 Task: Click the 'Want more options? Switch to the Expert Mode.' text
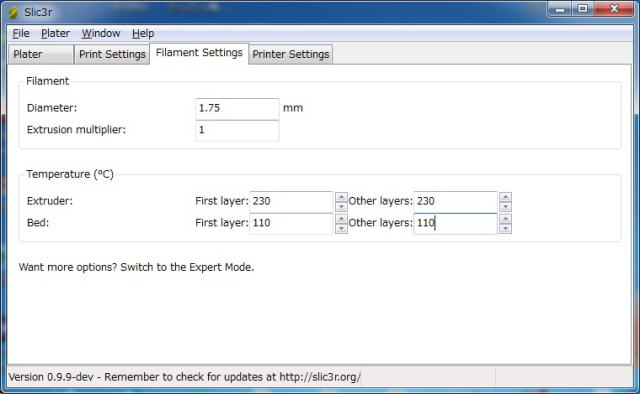[x=136, y=267]
